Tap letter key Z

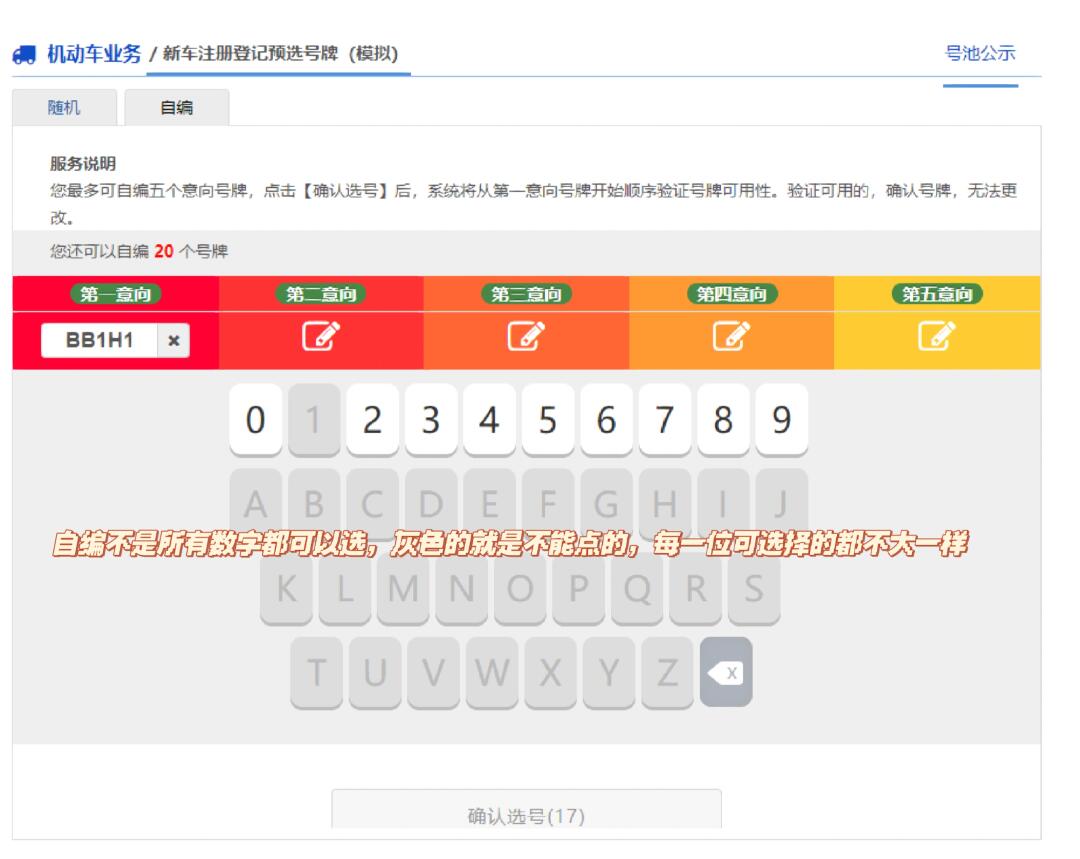667,672
